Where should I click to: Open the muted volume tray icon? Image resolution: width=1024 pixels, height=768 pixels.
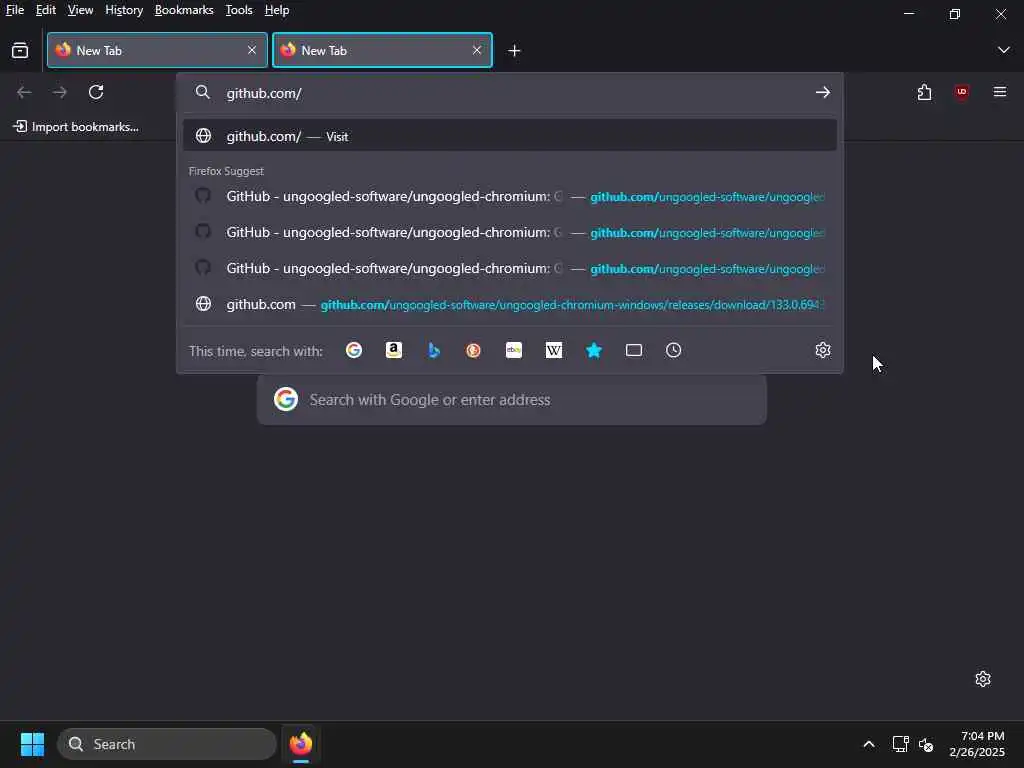[x=926, y=744]
